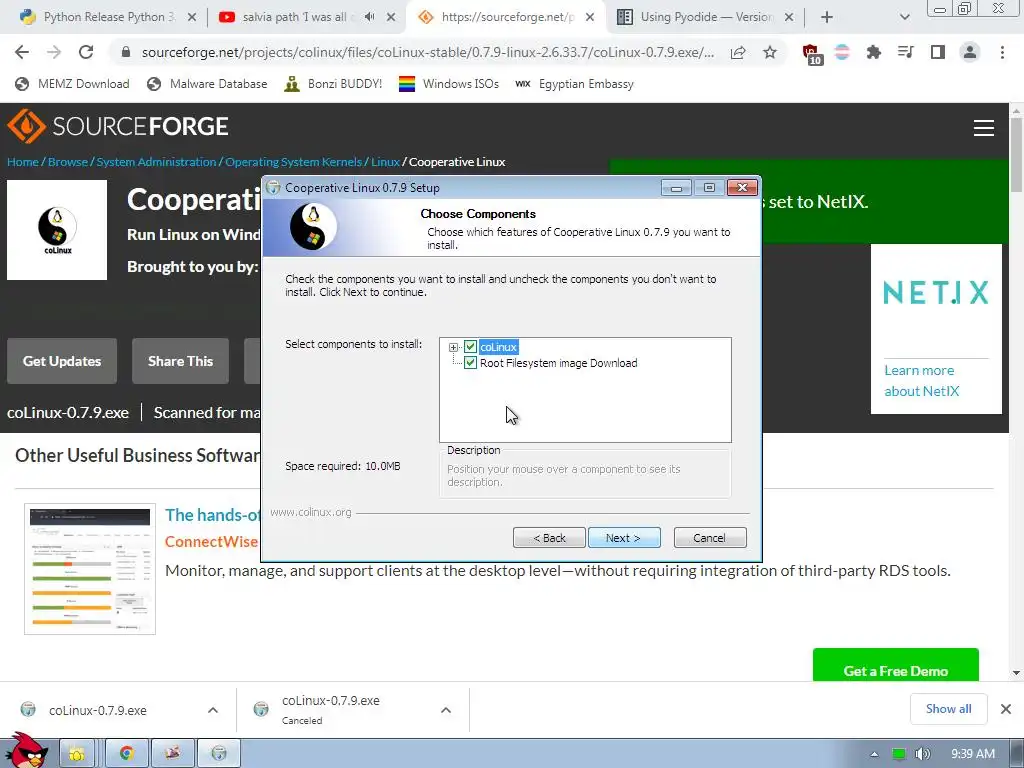
Task: Check the coLinux component checkbox
Action: click(x=470, y=347)
